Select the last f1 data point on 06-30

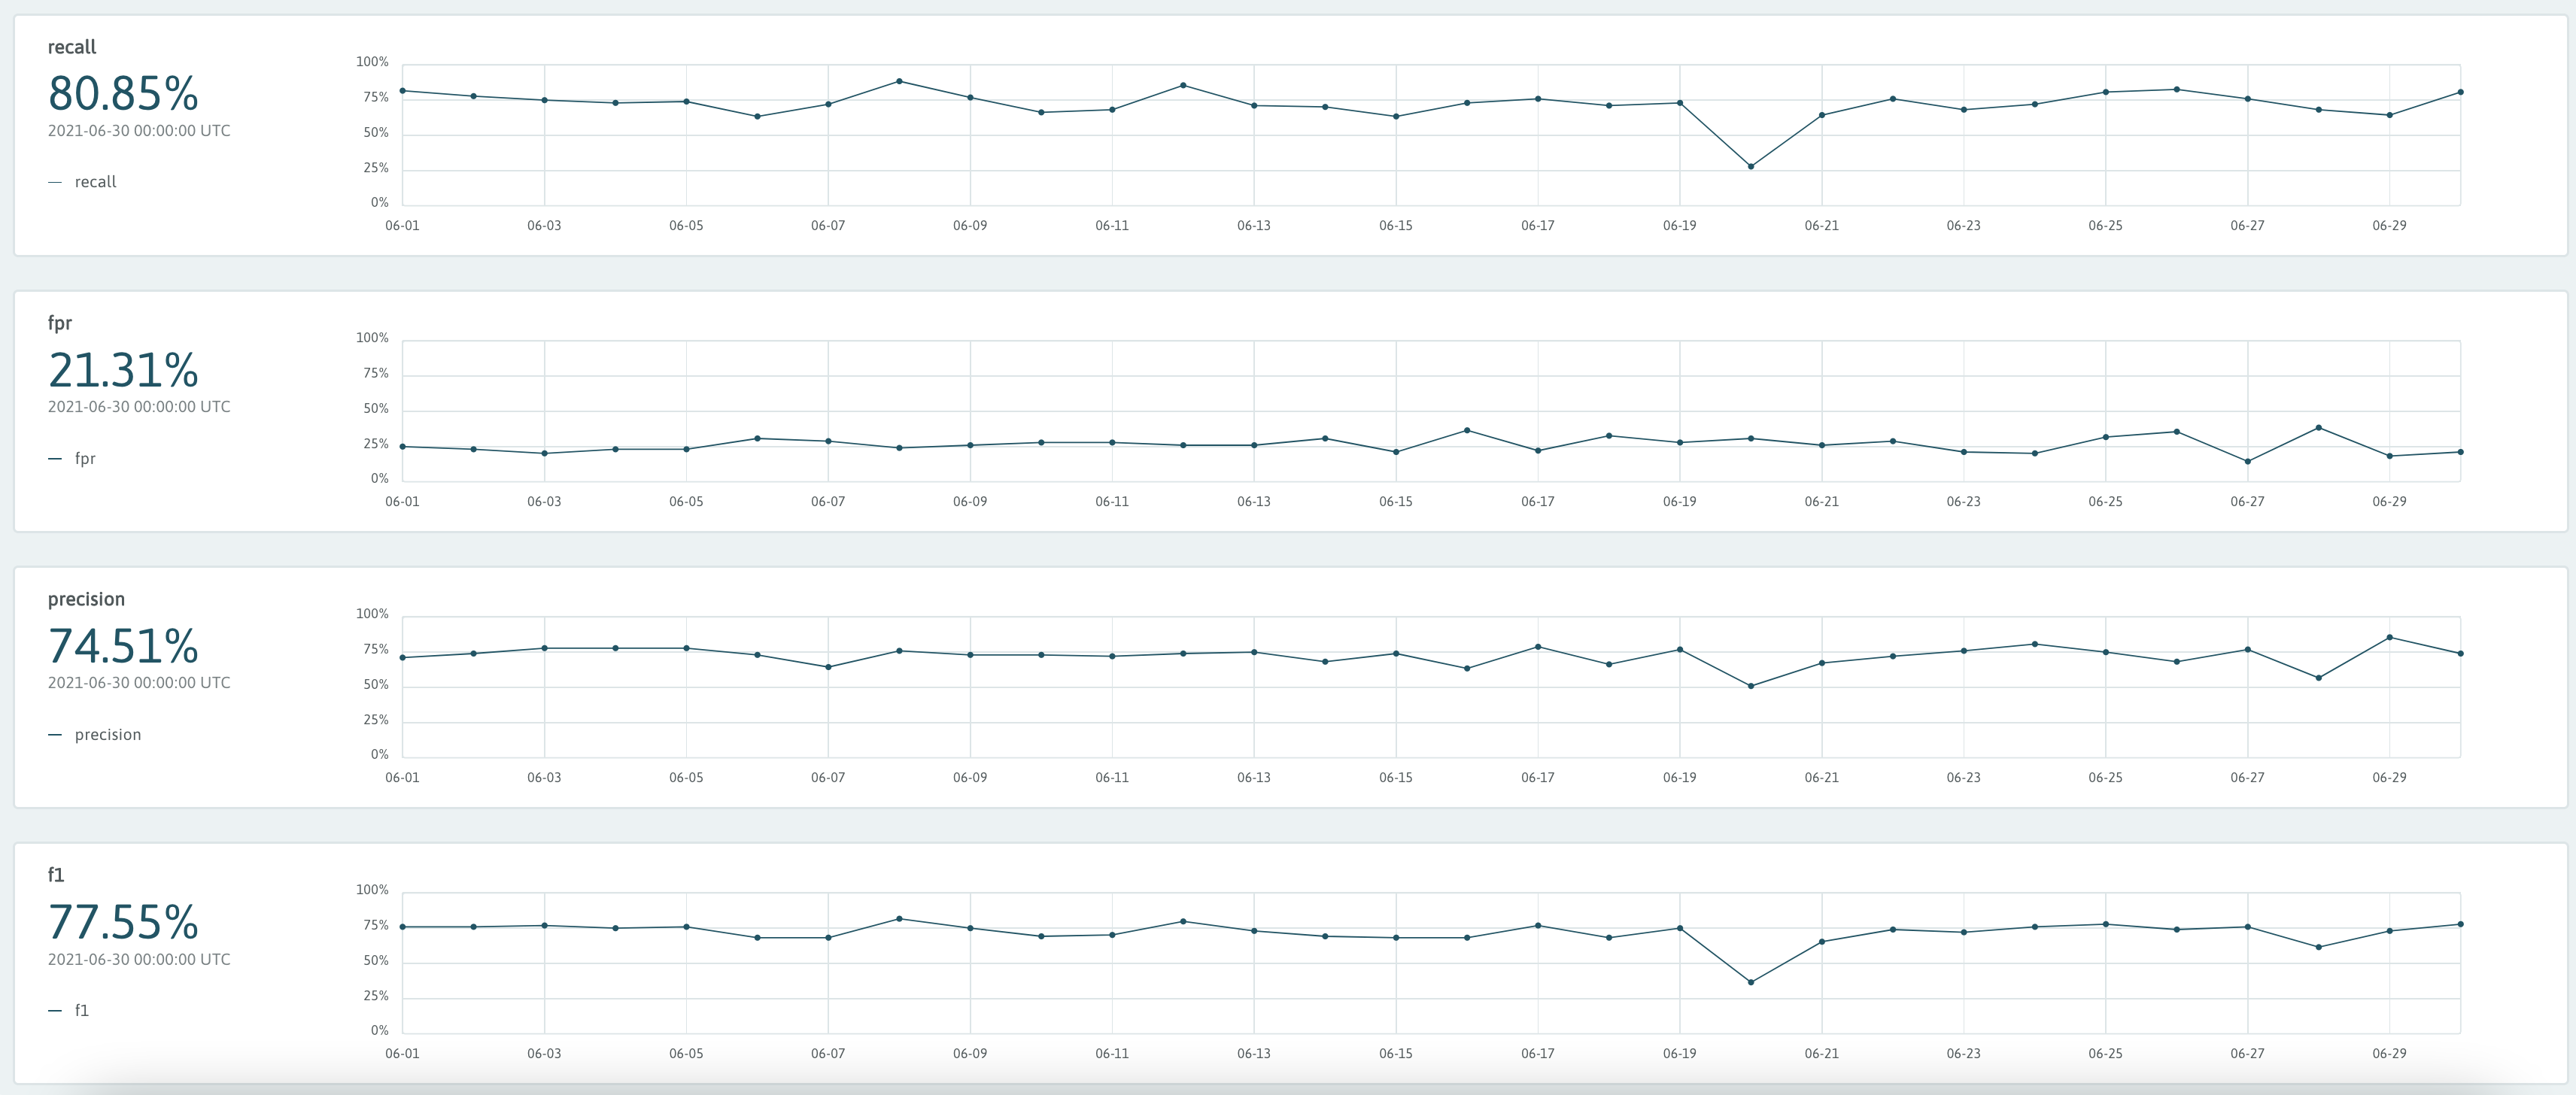click(x=2460, y=924)
